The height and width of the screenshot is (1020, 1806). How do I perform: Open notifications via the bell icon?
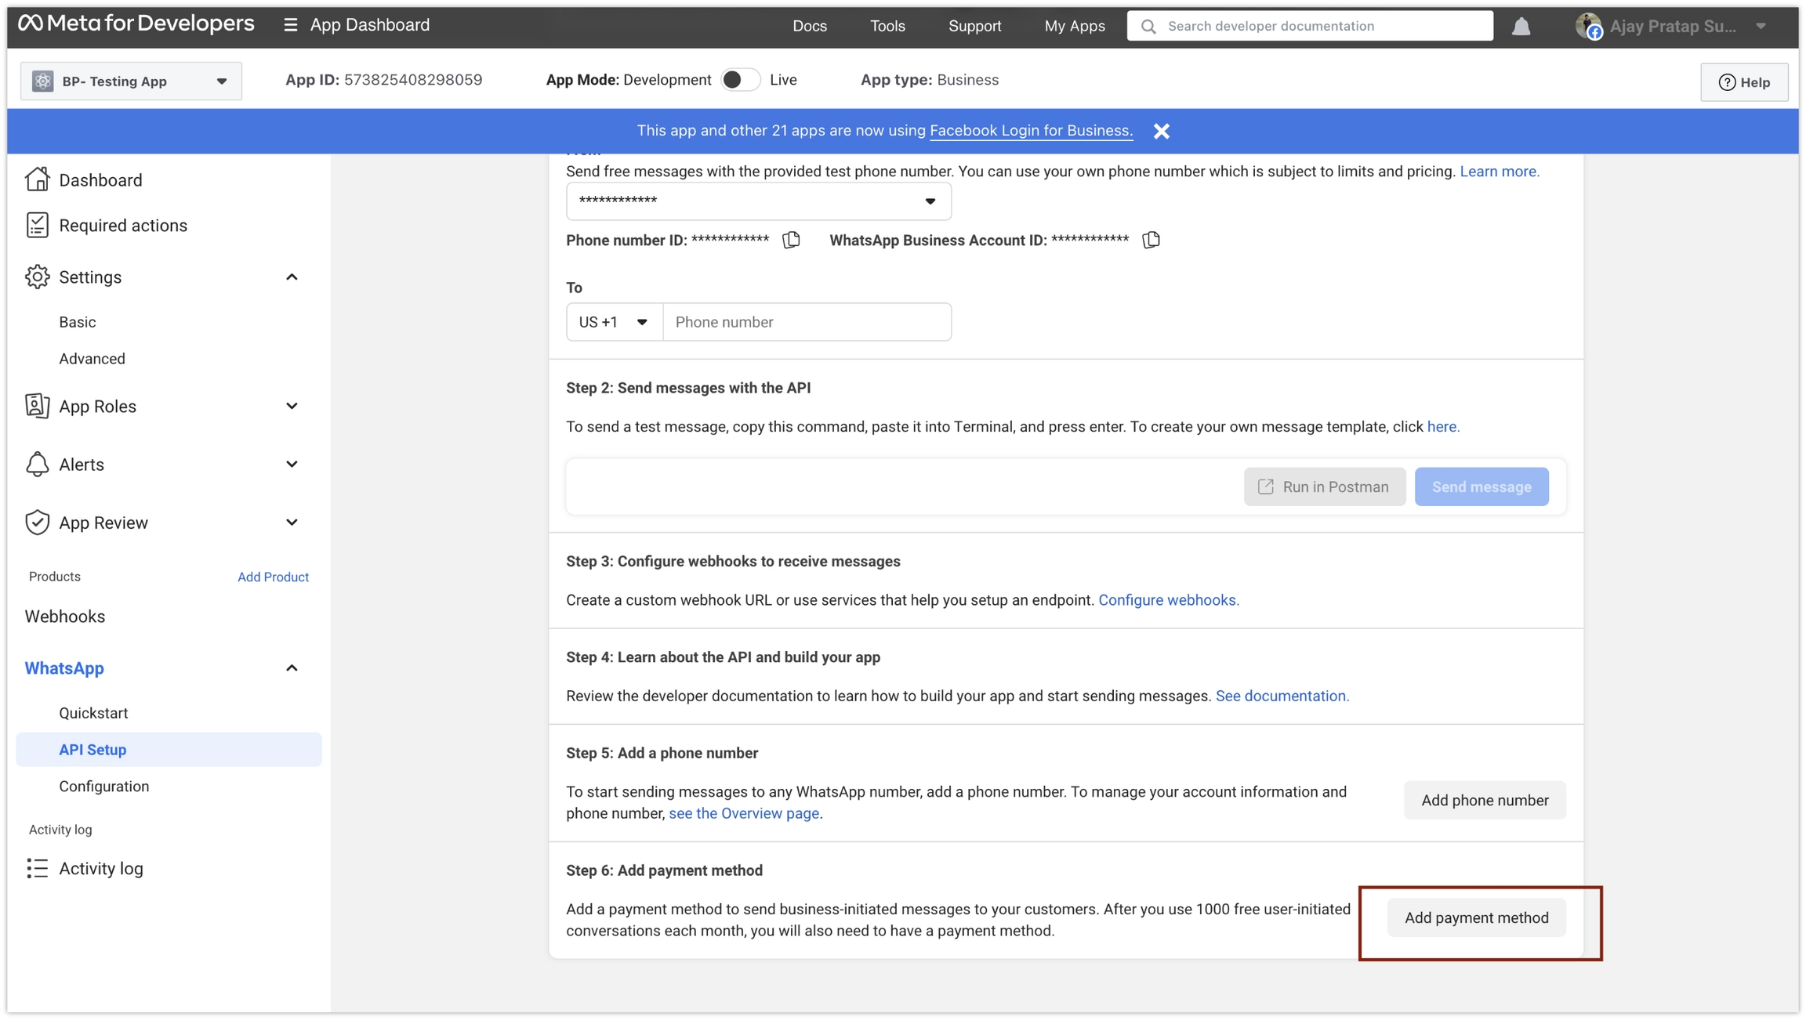(1521, 26)
